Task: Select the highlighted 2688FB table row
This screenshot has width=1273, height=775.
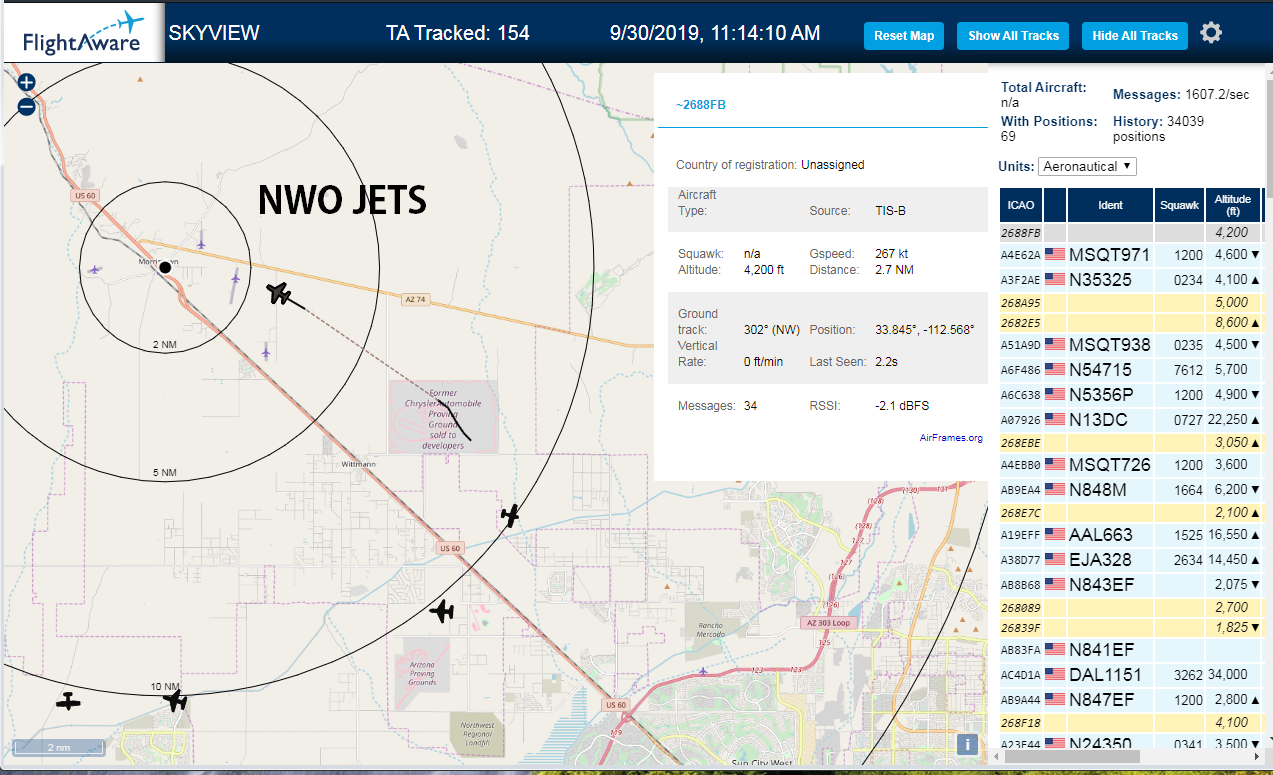Action: (x=1130, y=232)
